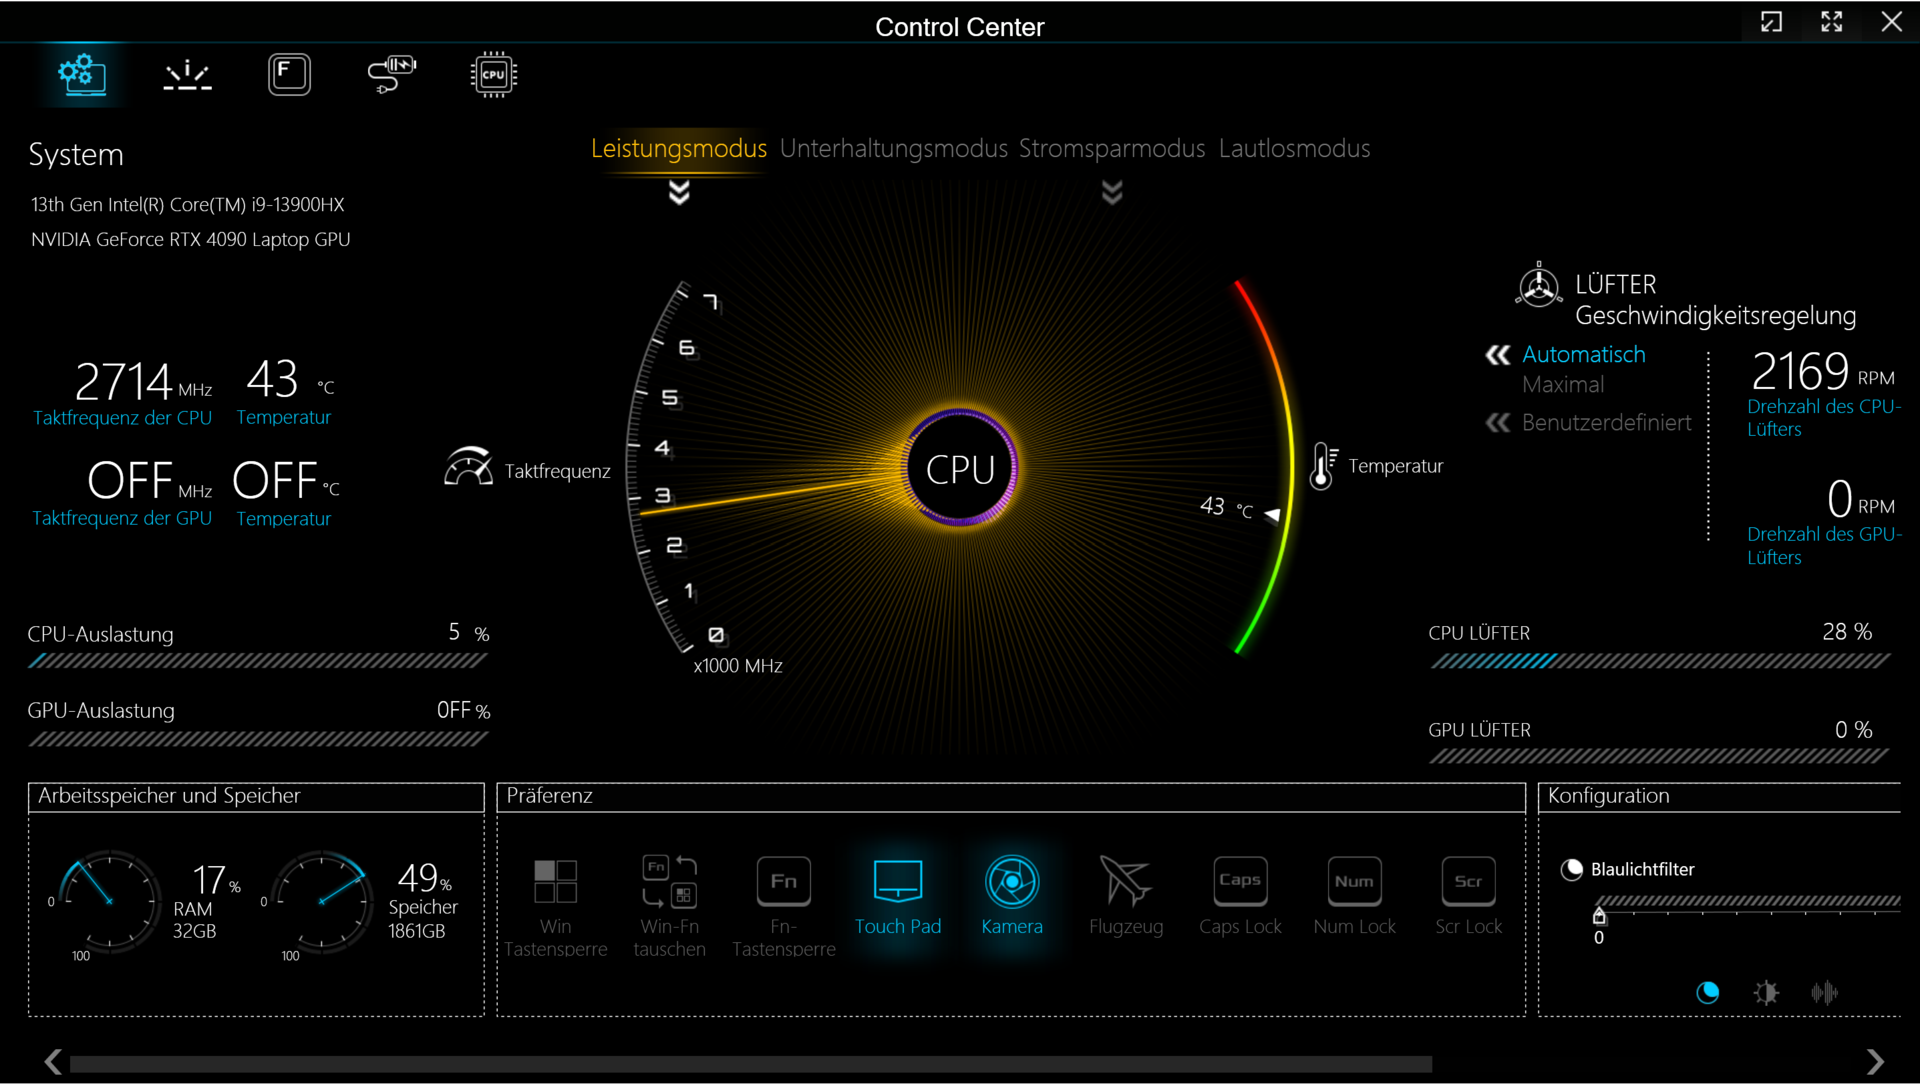
Task: Switch to Lautlosmodus
Action: coord(1294,149)
